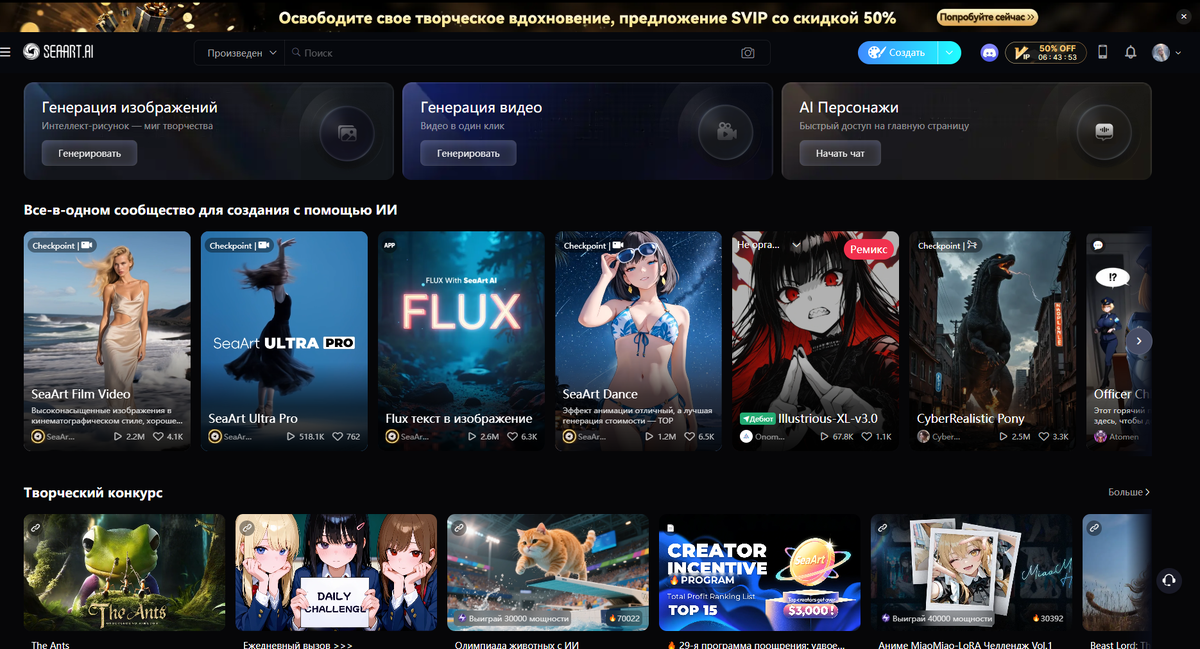
Task: Open the mobile app icon
Action: pyautogui.click(x=1102, y=52)
